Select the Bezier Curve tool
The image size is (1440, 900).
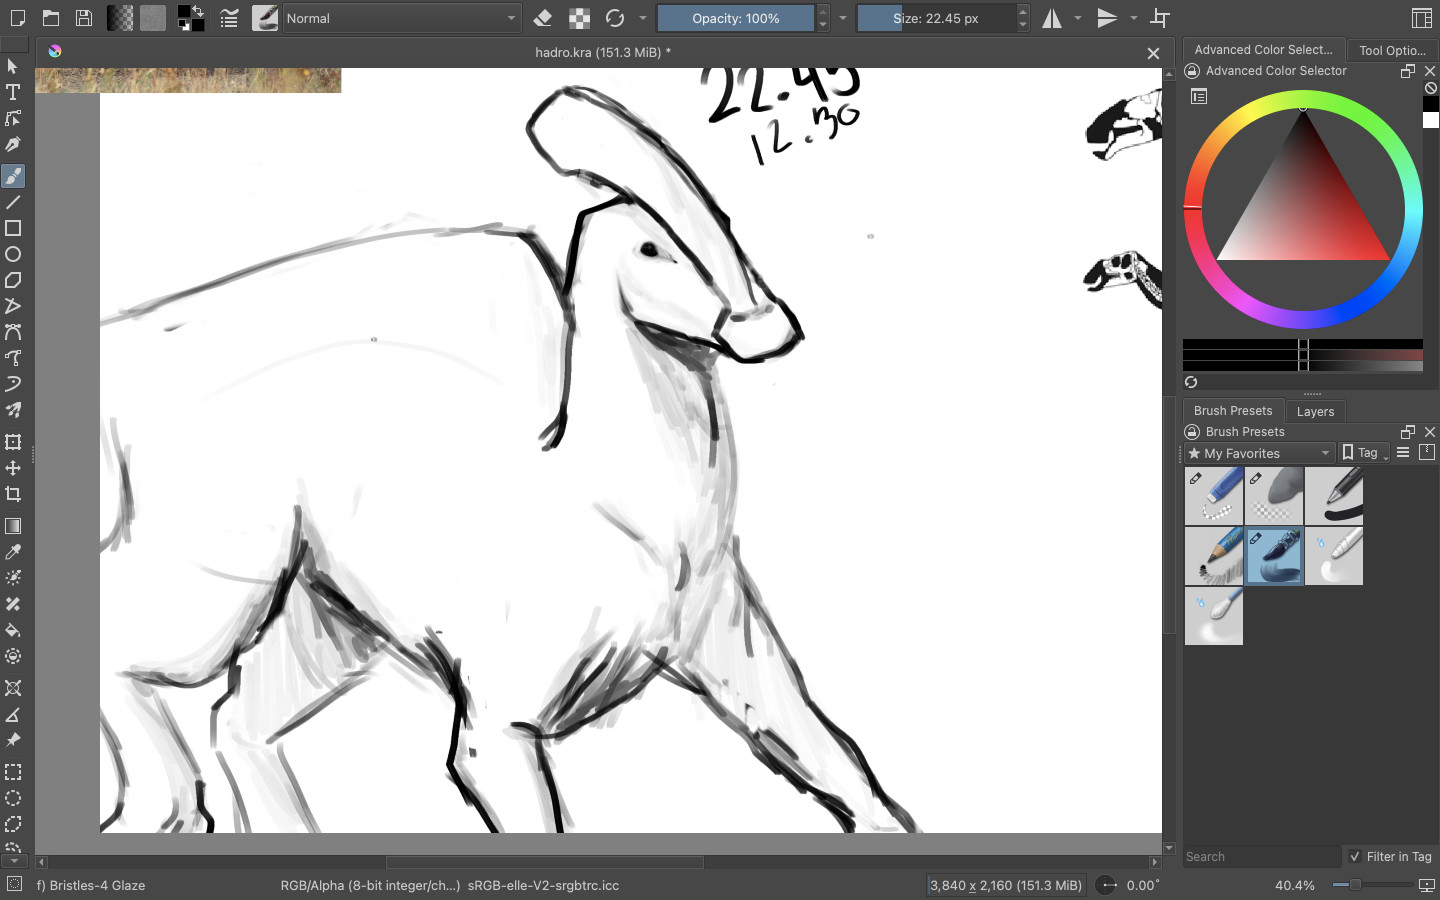13,332
